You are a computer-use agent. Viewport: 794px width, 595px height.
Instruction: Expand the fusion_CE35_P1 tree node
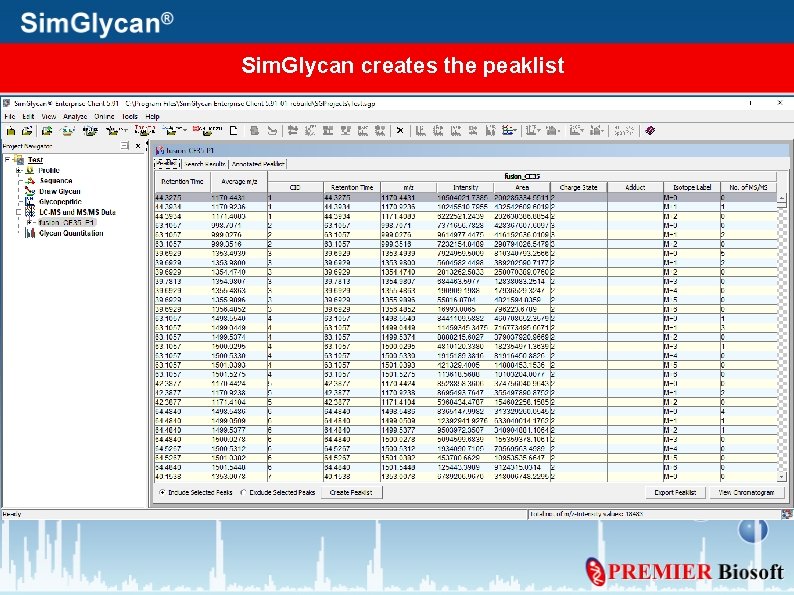29,223
